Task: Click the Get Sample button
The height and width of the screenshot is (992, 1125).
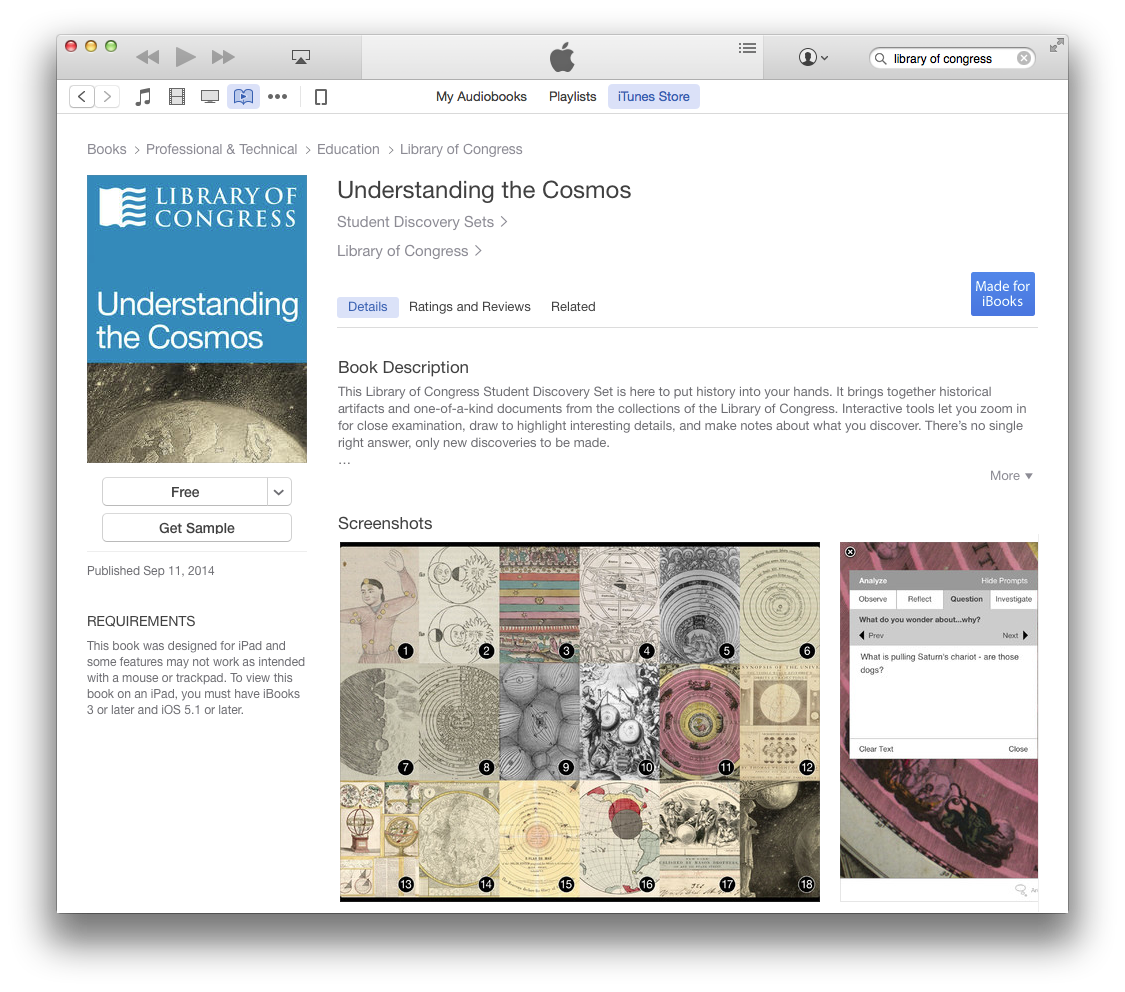Action: (x=196, y=527)
